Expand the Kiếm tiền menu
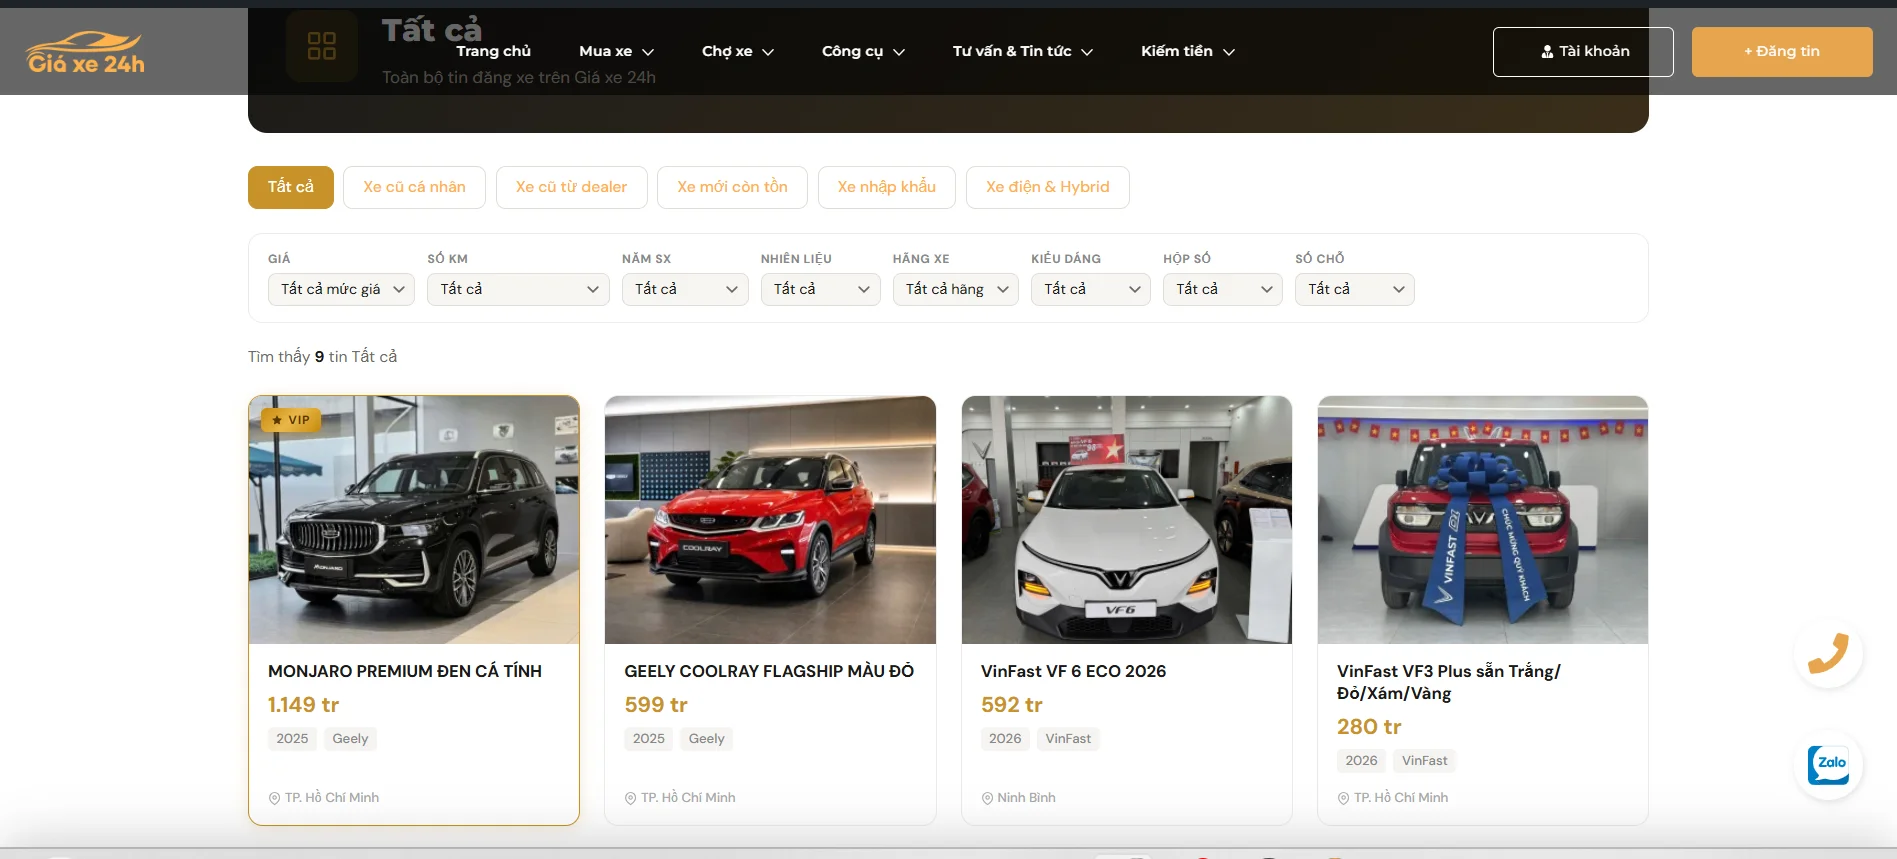This screenshot has width=1897, height=859. point(1188,51)
